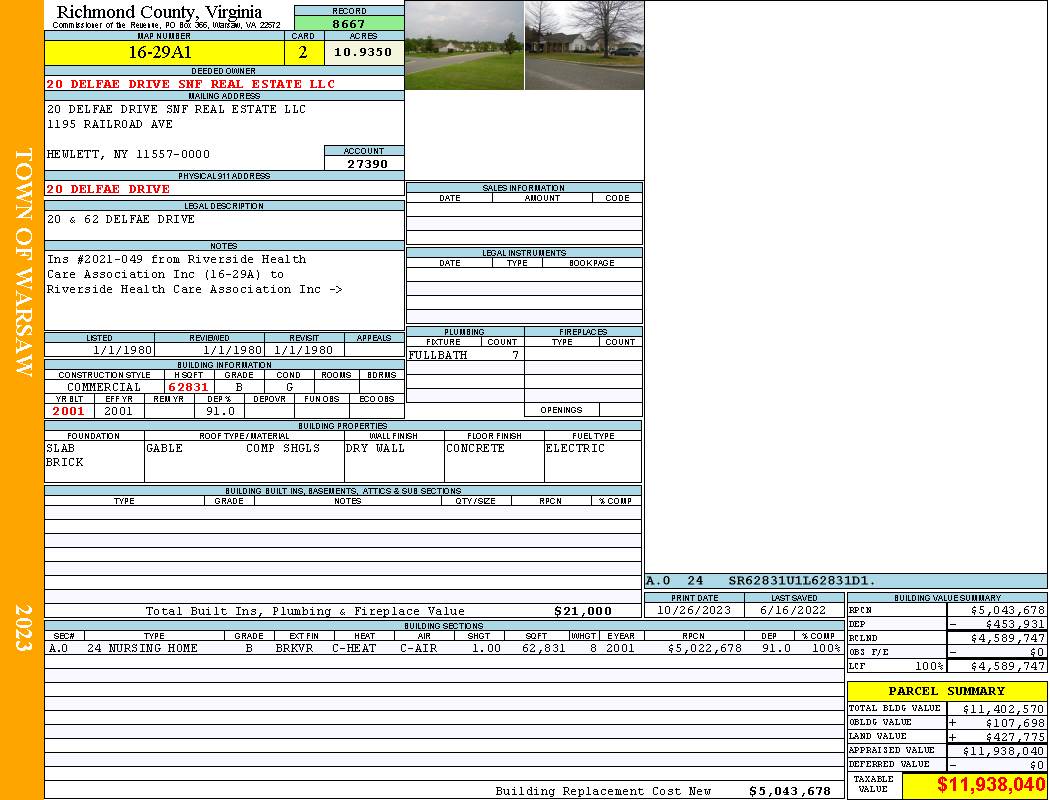This screenshot has width=1050, height=800.
Task: Click the right building photo thumbnail
Action: click(x=584, y=45)
